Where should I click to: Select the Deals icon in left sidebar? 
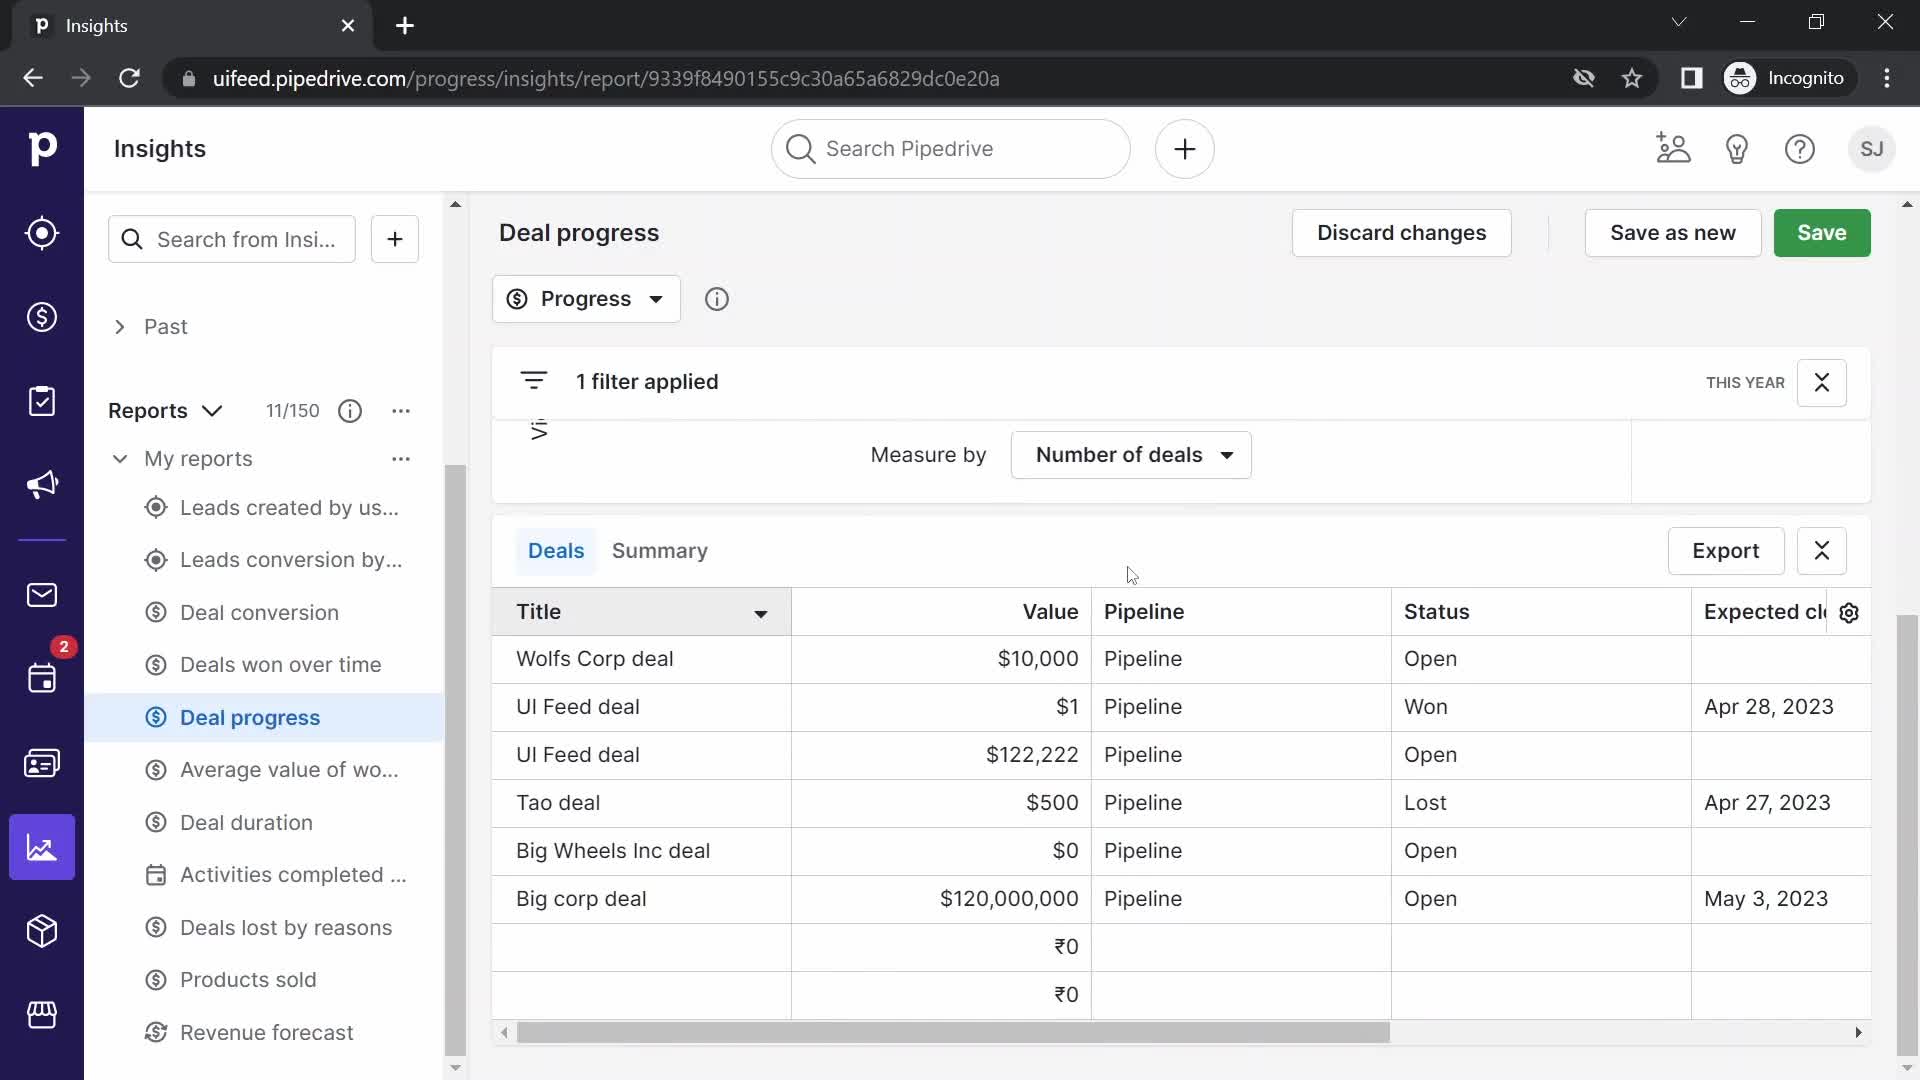tap(41, 316)
